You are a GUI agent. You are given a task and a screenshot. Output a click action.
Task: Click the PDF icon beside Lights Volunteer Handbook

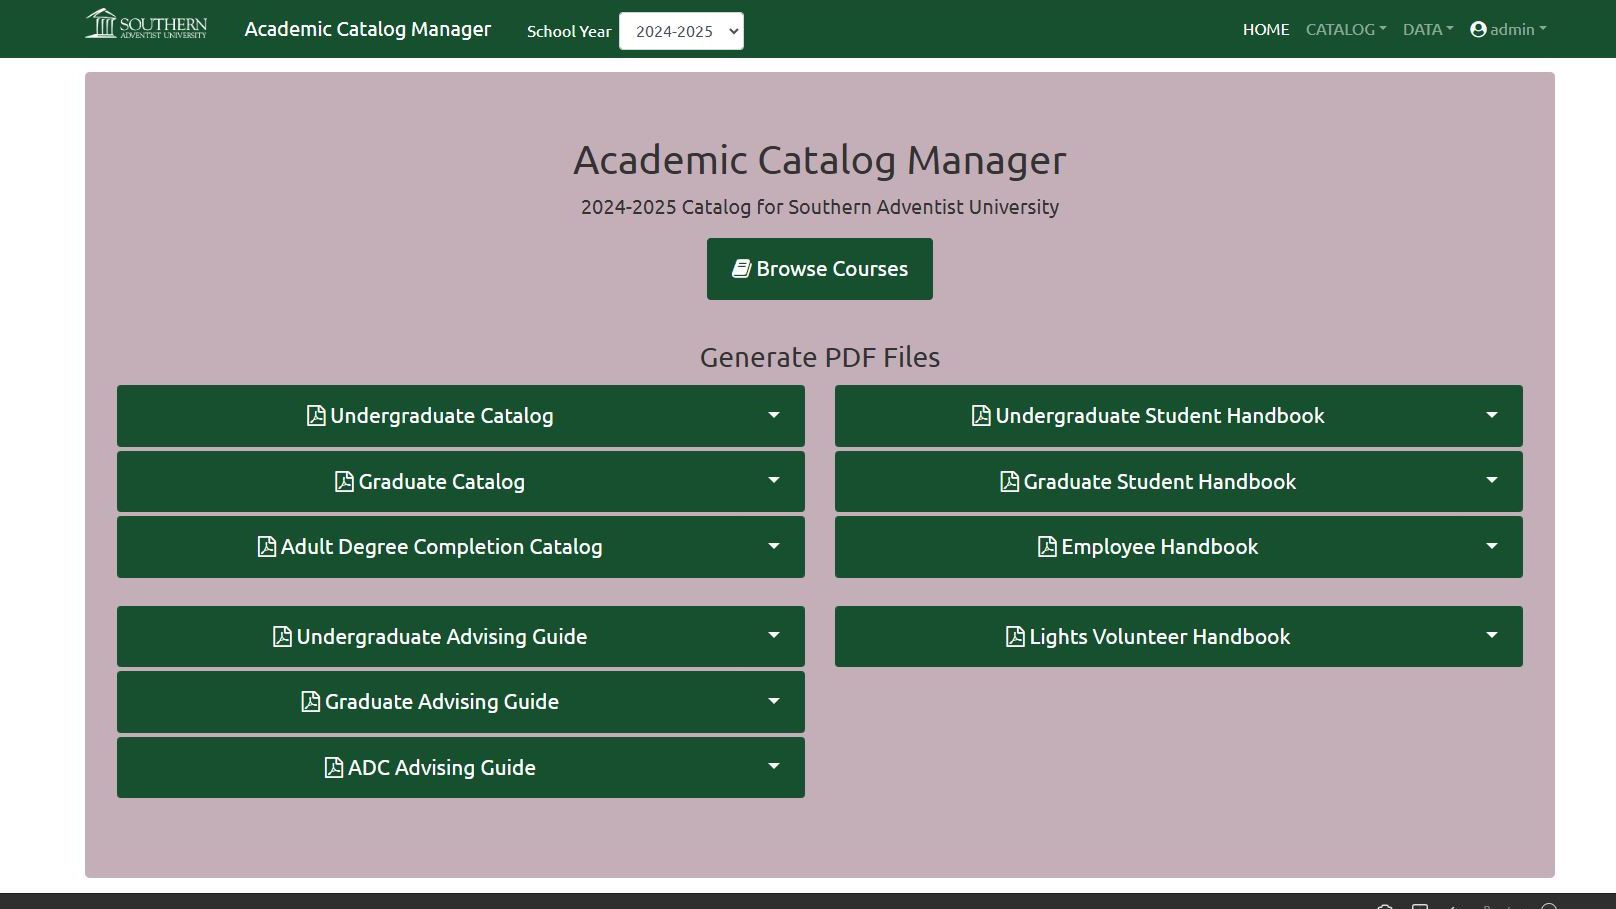(1015, 637)
